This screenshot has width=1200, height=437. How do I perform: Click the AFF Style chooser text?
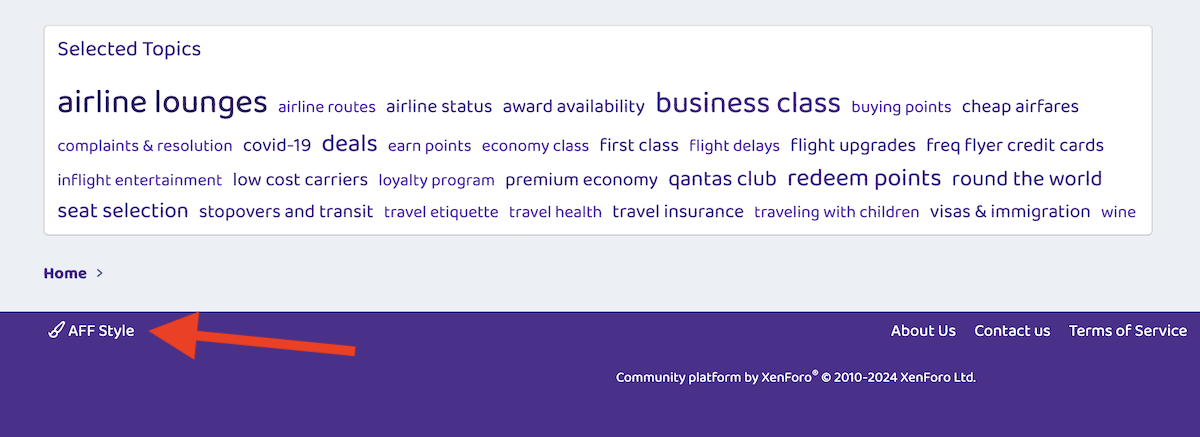coord(101,331)
